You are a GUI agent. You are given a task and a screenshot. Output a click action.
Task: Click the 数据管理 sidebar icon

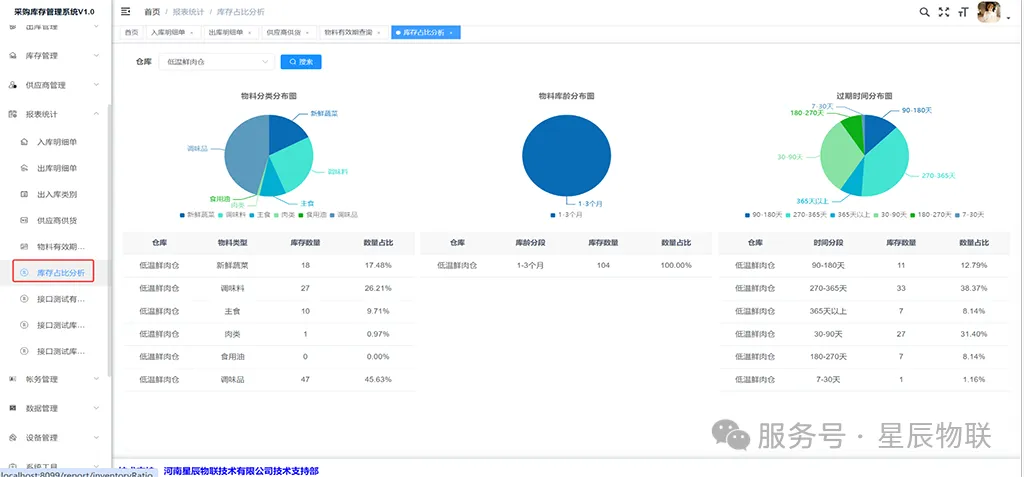pos(13,408)
